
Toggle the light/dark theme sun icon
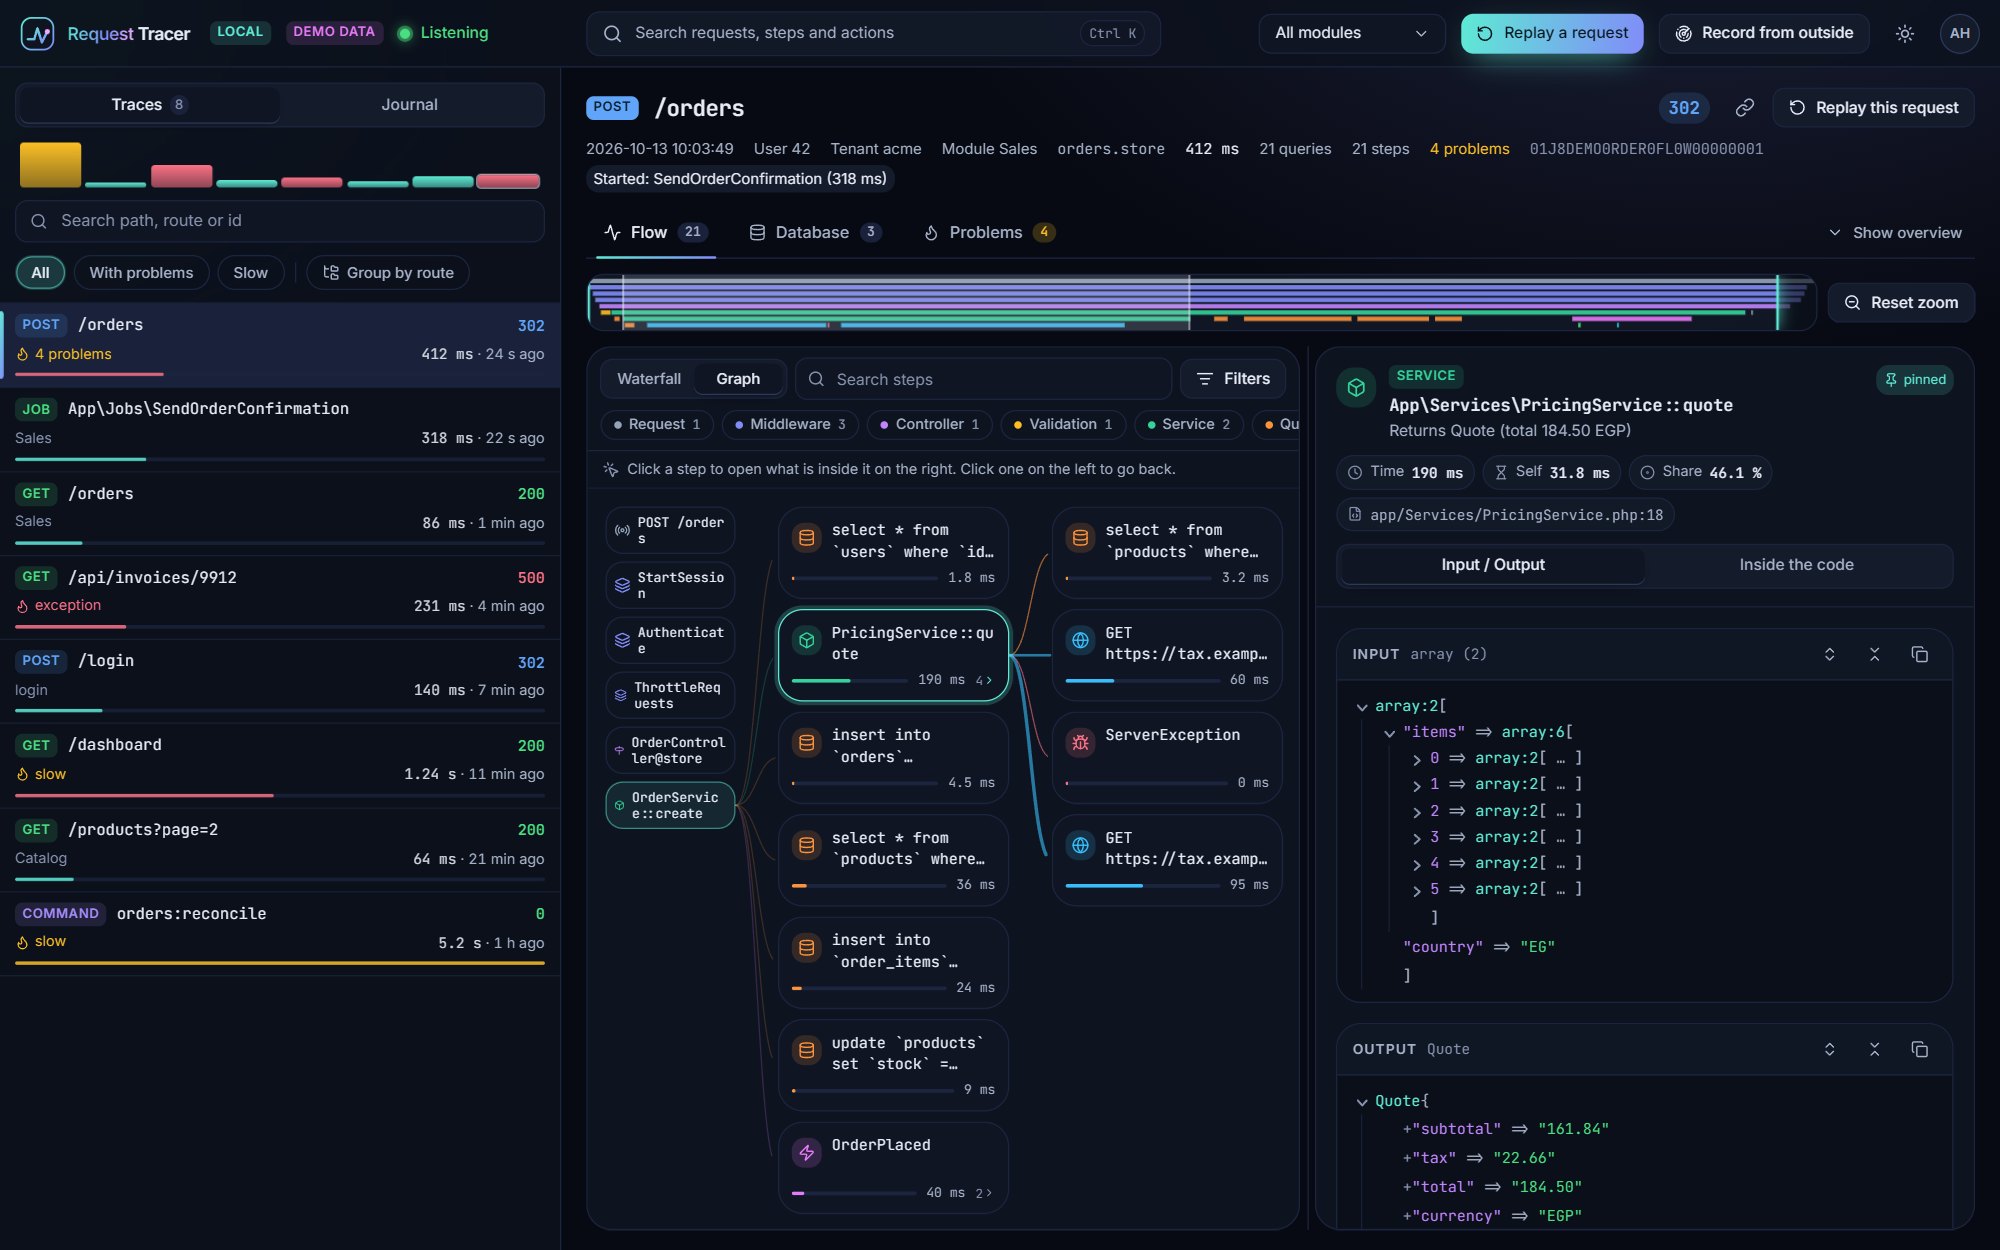[x=1904, y=33]
